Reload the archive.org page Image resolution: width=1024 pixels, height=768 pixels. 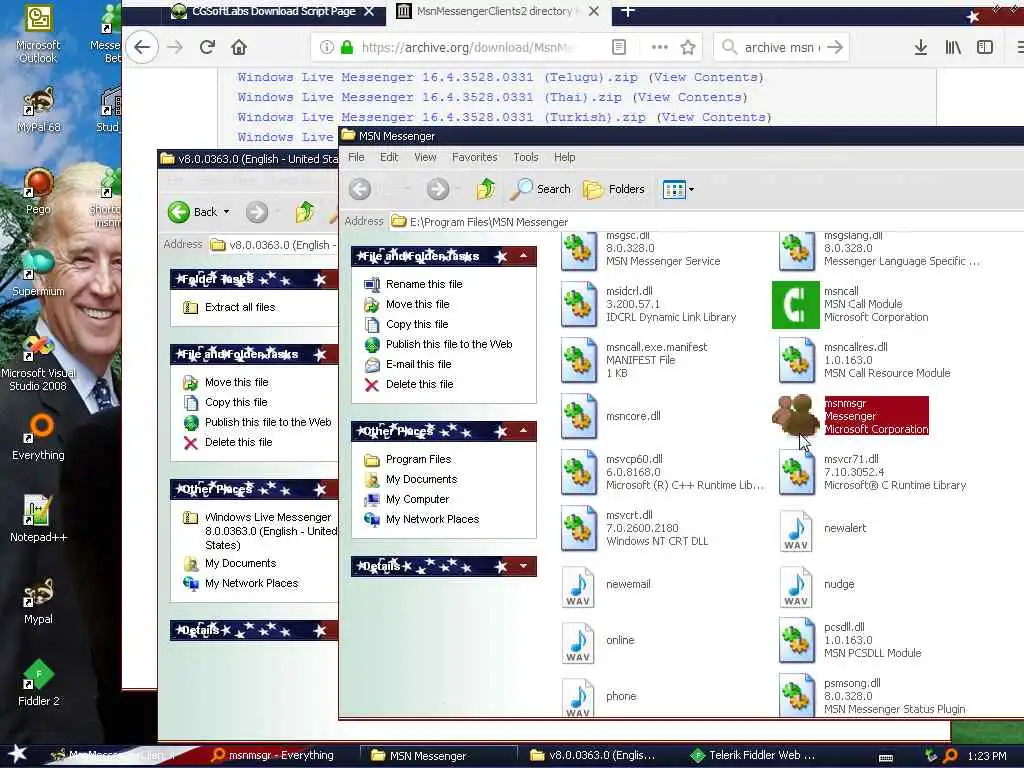click(x=207, y=47)
